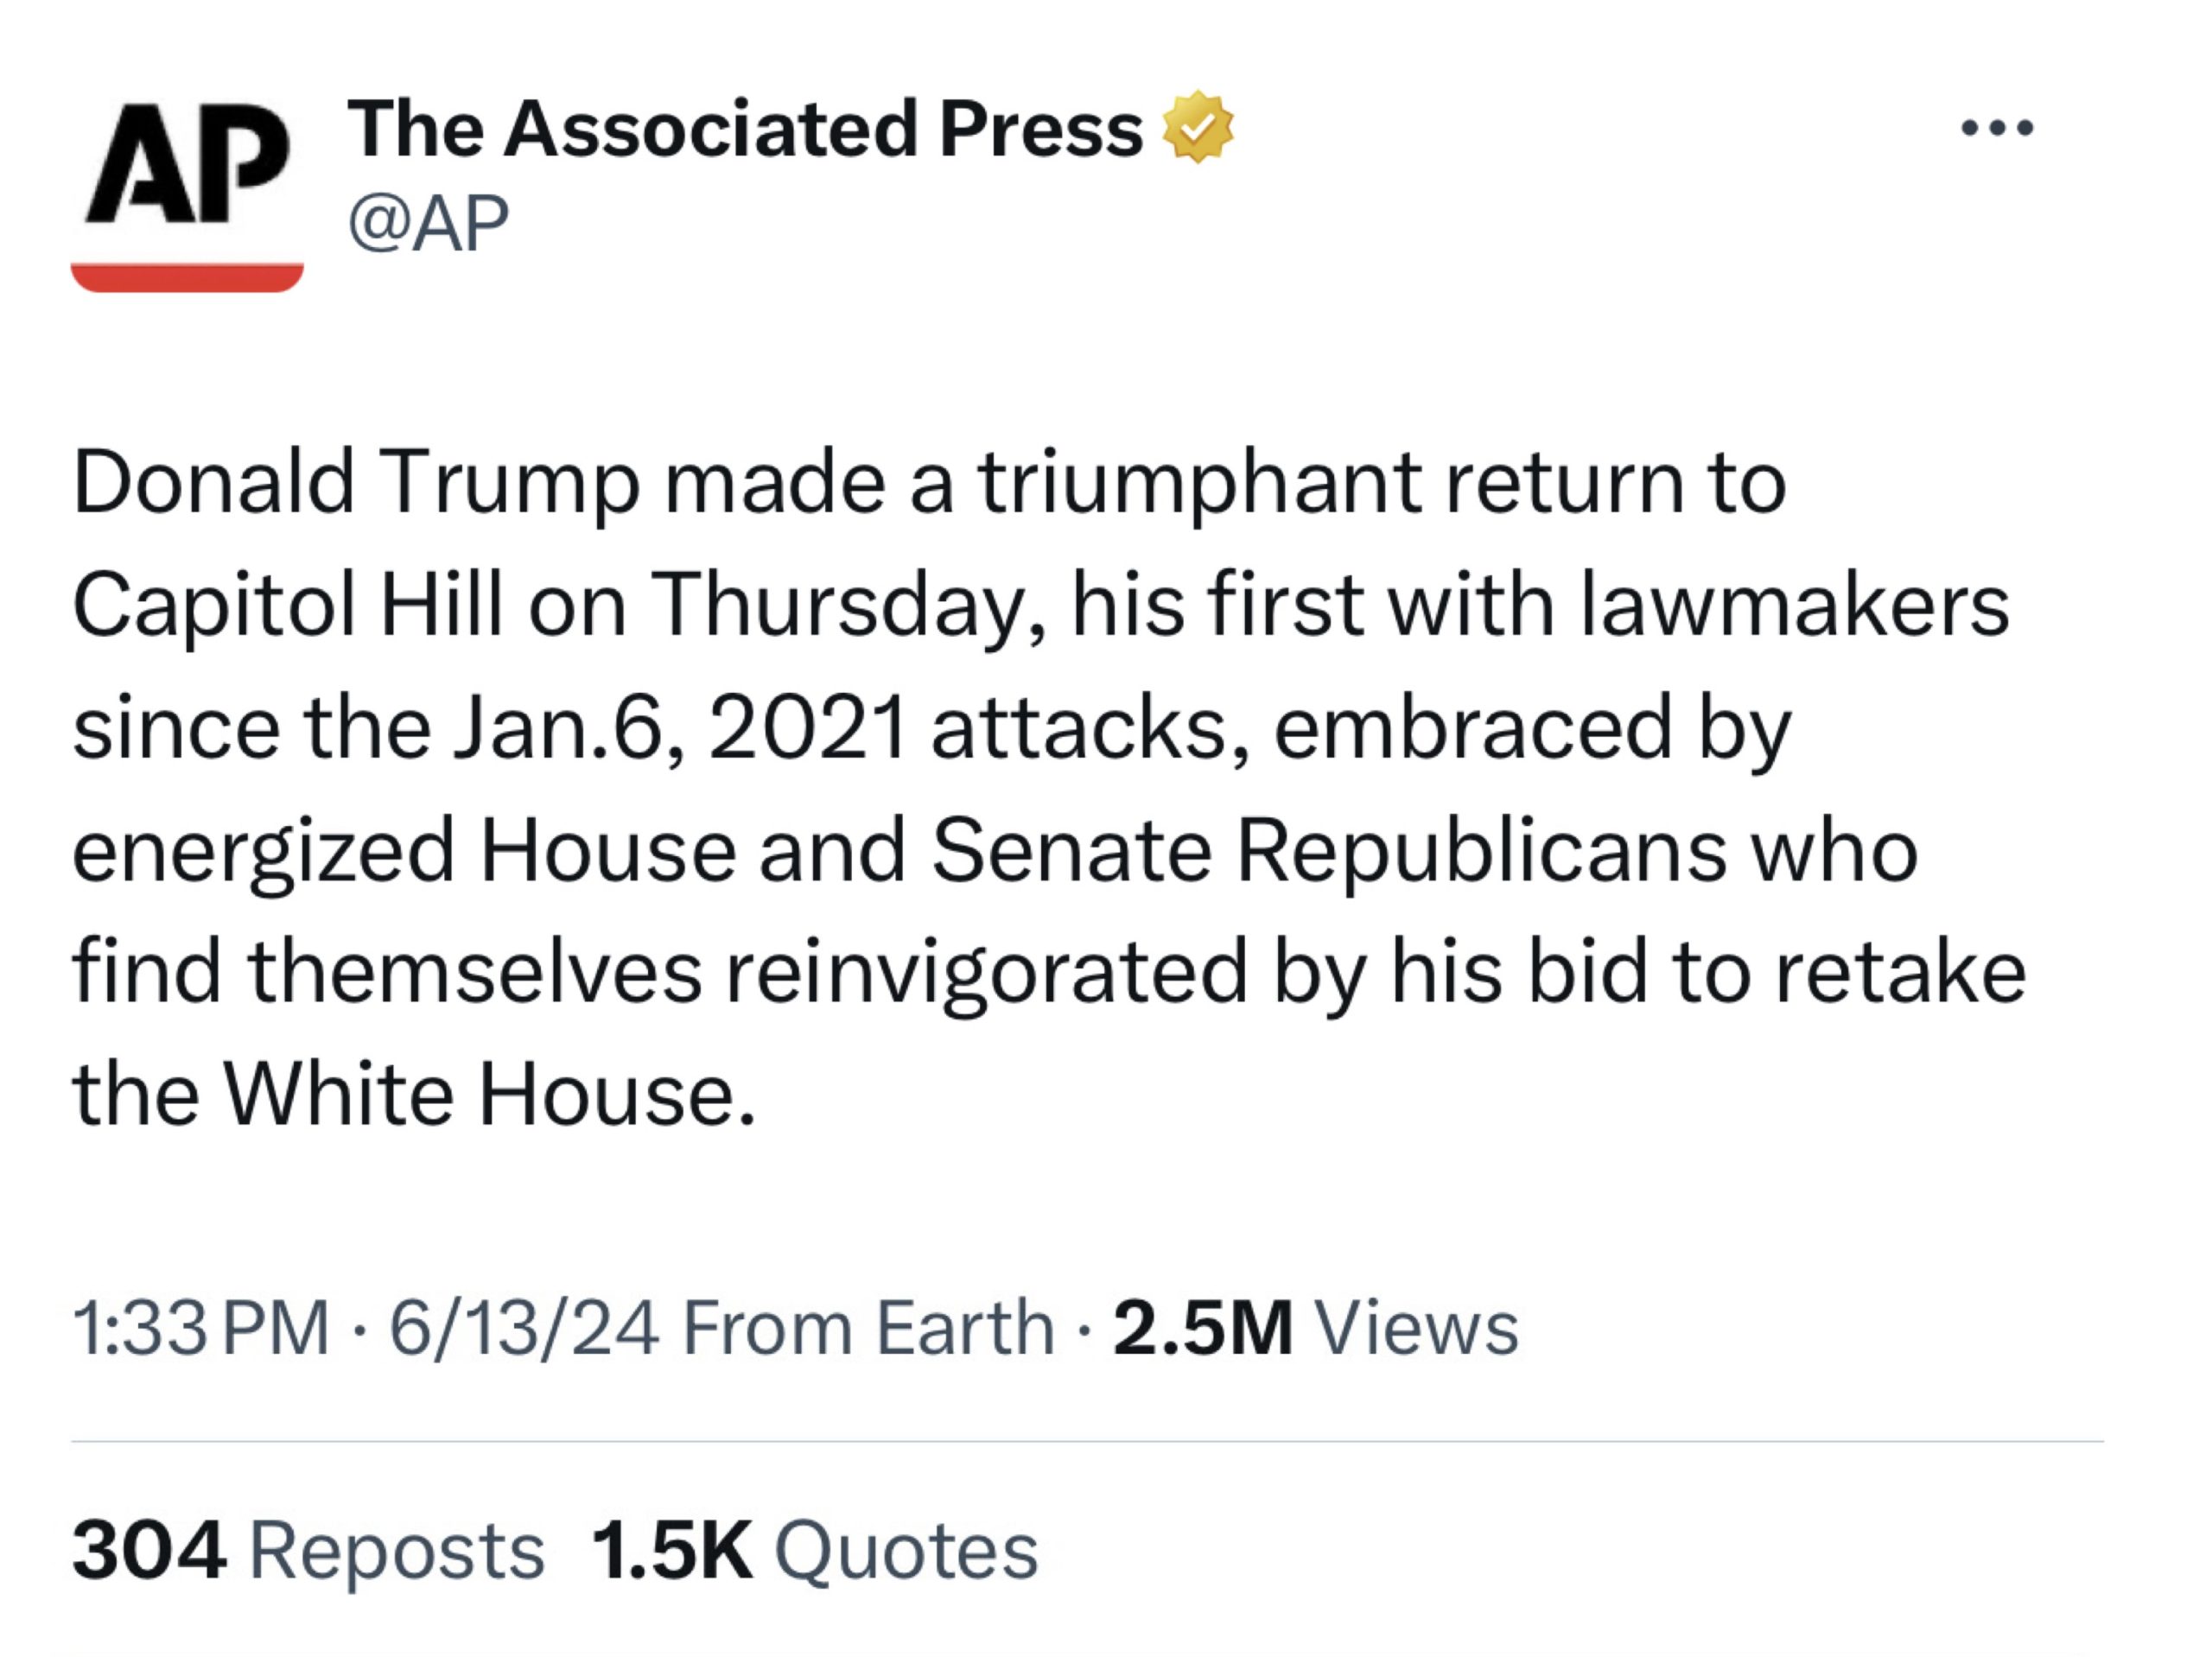Show the 1.5K quote count
Screen dimensions: 2212x1657
click(671, 1551)
